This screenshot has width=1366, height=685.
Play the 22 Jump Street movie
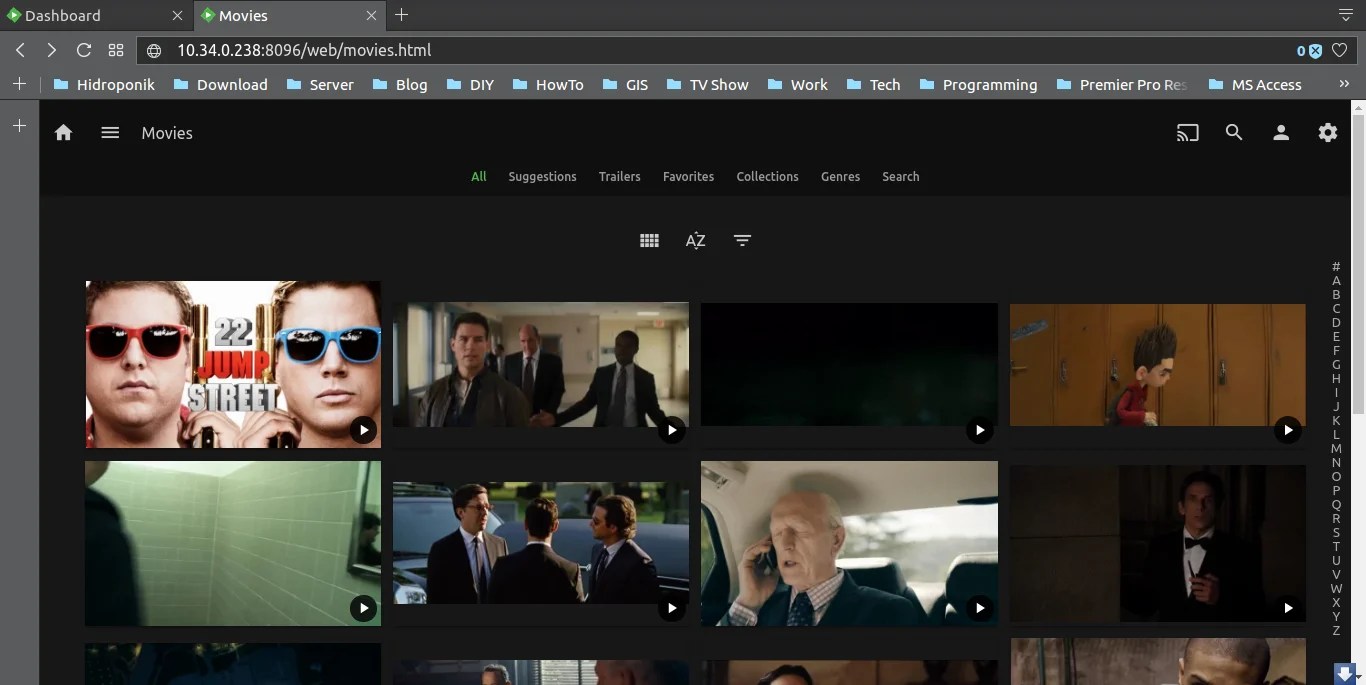click(x=363, y=430)
